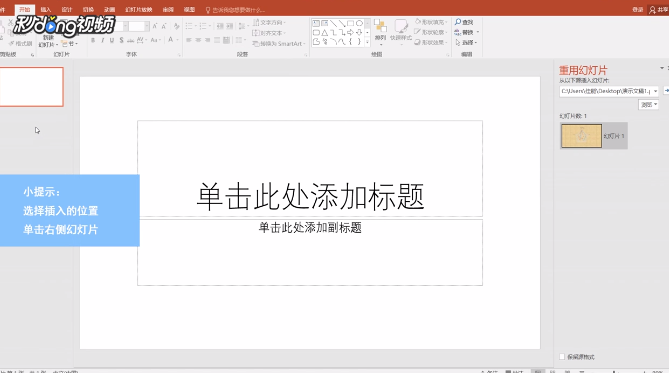The height and width of the screenshot is (373, 669).
Task: Click the Format Painter (格式刷) button
Action: (20, 44)
